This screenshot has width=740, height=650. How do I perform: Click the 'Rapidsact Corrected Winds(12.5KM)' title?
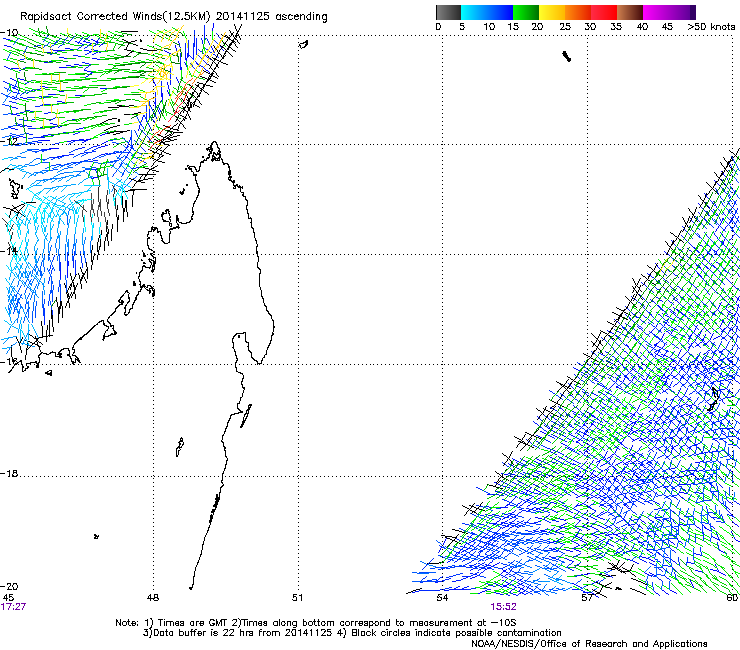115,17
